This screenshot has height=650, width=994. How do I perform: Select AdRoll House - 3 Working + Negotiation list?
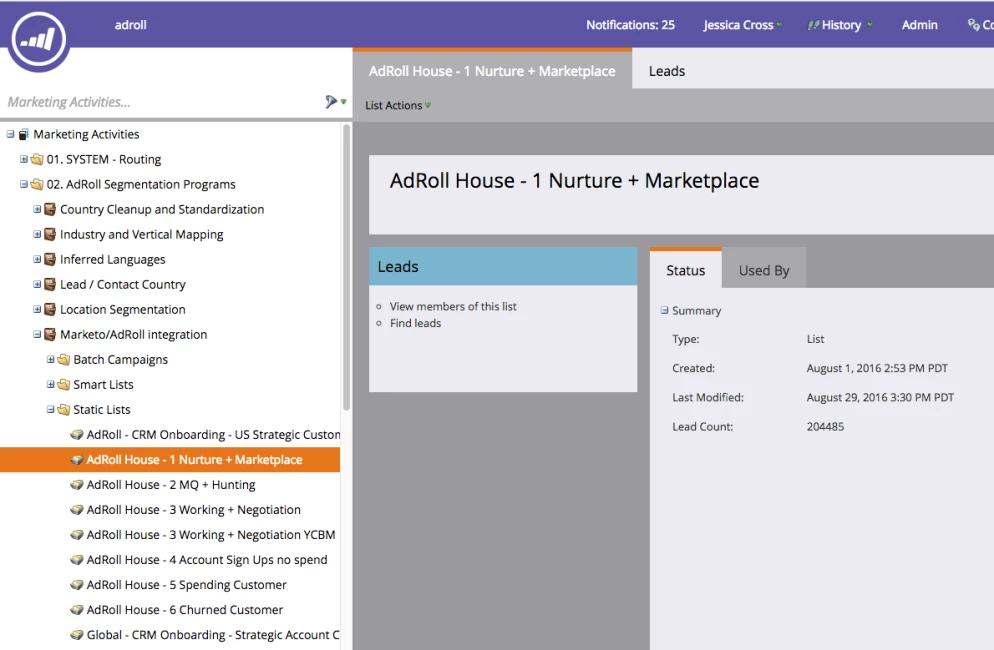[x=193, y=510]
